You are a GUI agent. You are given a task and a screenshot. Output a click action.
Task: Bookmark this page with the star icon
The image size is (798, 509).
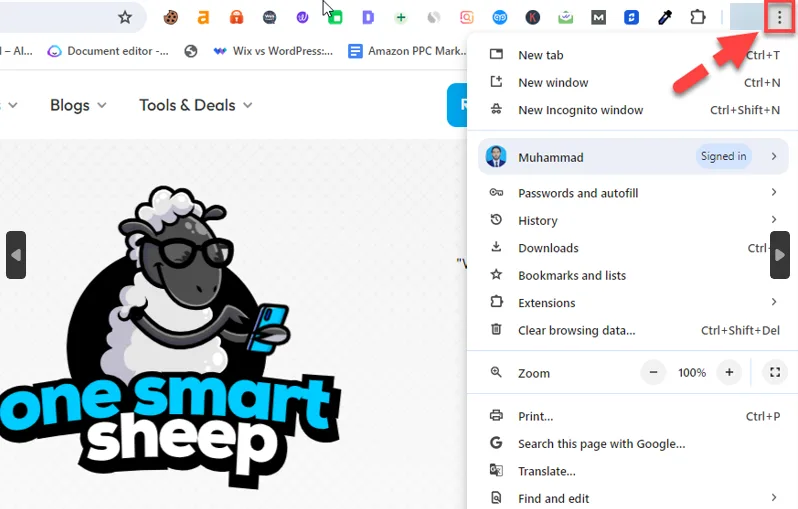click(x=125, y=17)
